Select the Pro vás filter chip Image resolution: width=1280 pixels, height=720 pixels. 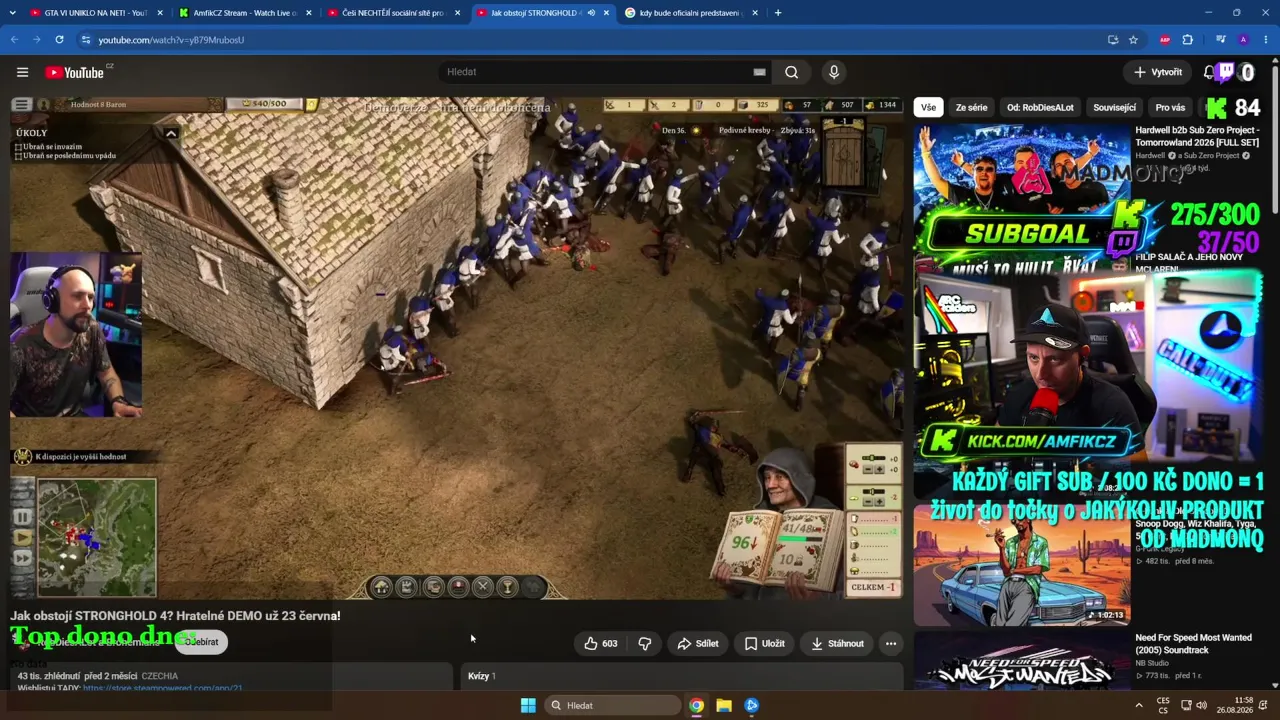tap(1170, 107)
